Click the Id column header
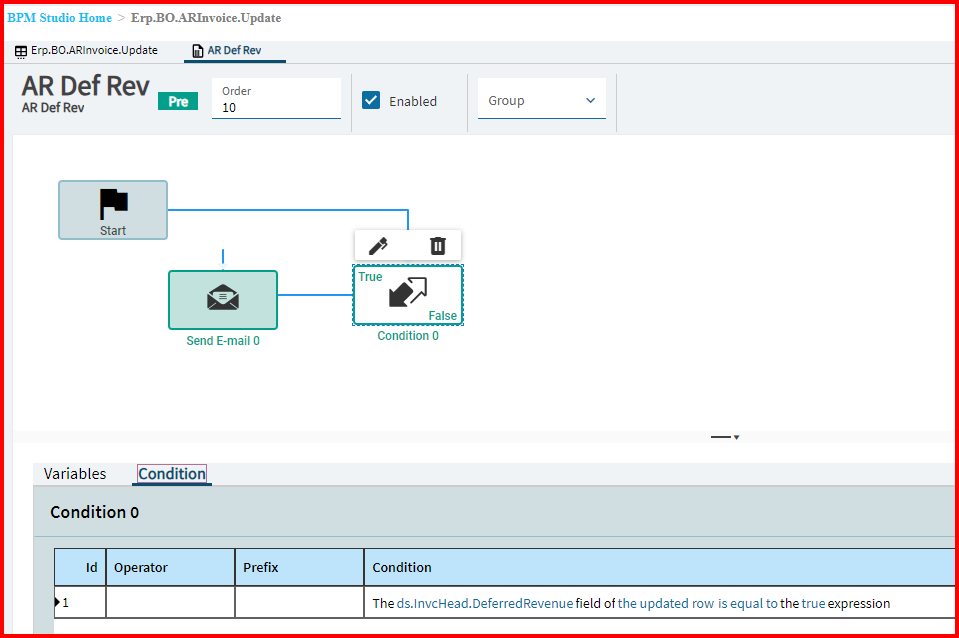 point(80,568)
